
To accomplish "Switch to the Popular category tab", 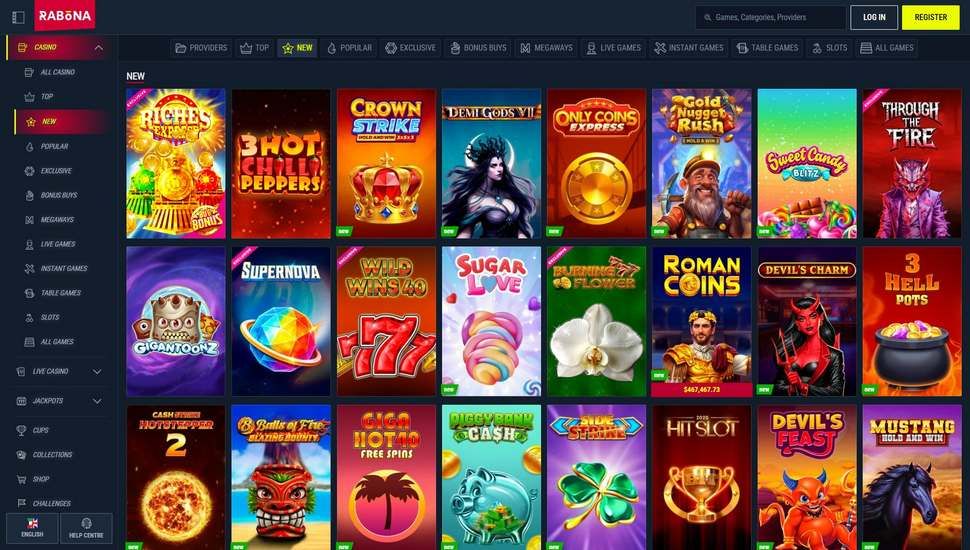I will pyautogui.click(x=350, y=48).
